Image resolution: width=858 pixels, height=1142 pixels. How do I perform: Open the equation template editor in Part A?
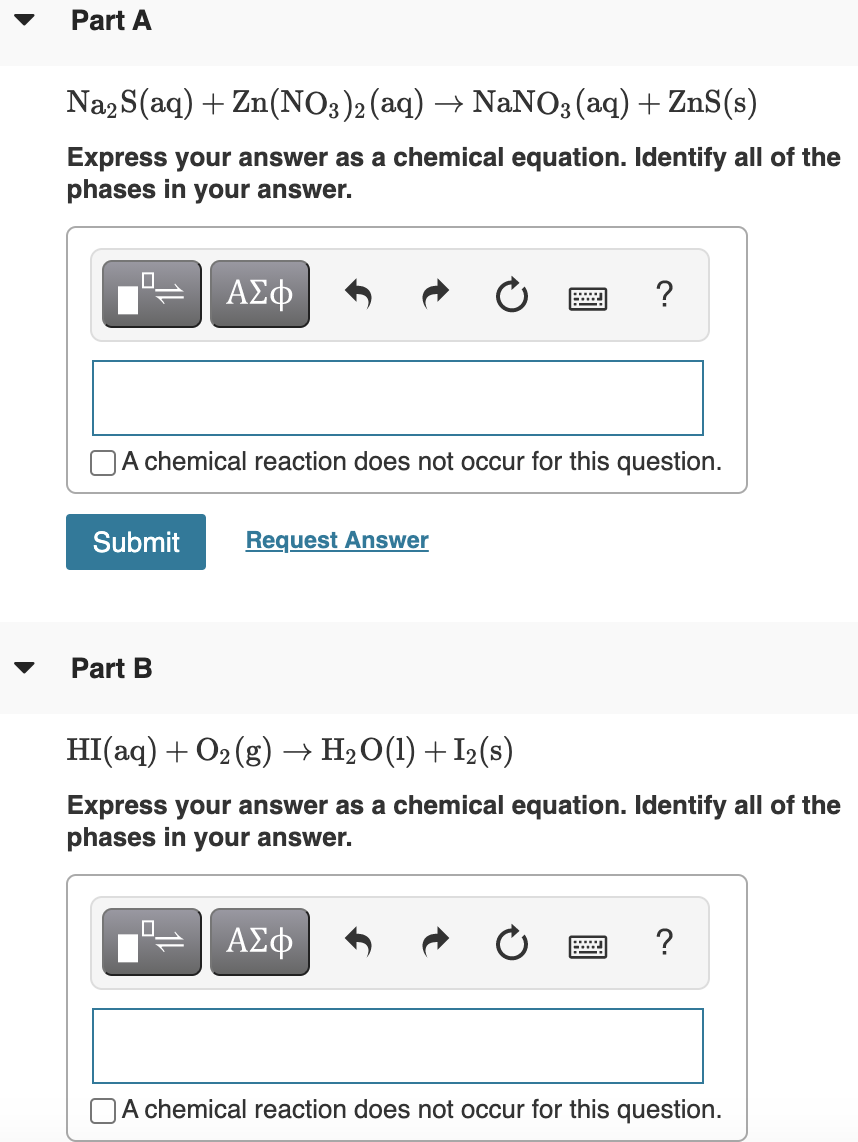click(151, 293)
